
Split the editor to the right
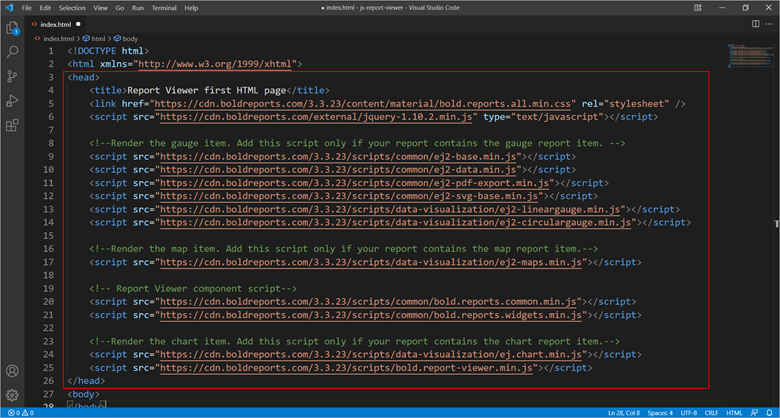[x=756, y=24]
